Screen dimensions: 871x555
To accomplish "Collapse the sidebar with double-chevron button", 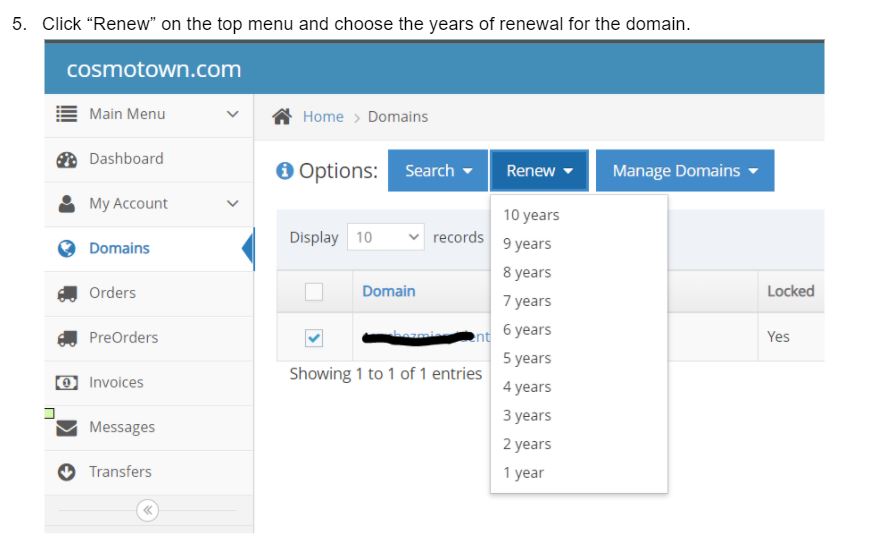I will point(148,511).
